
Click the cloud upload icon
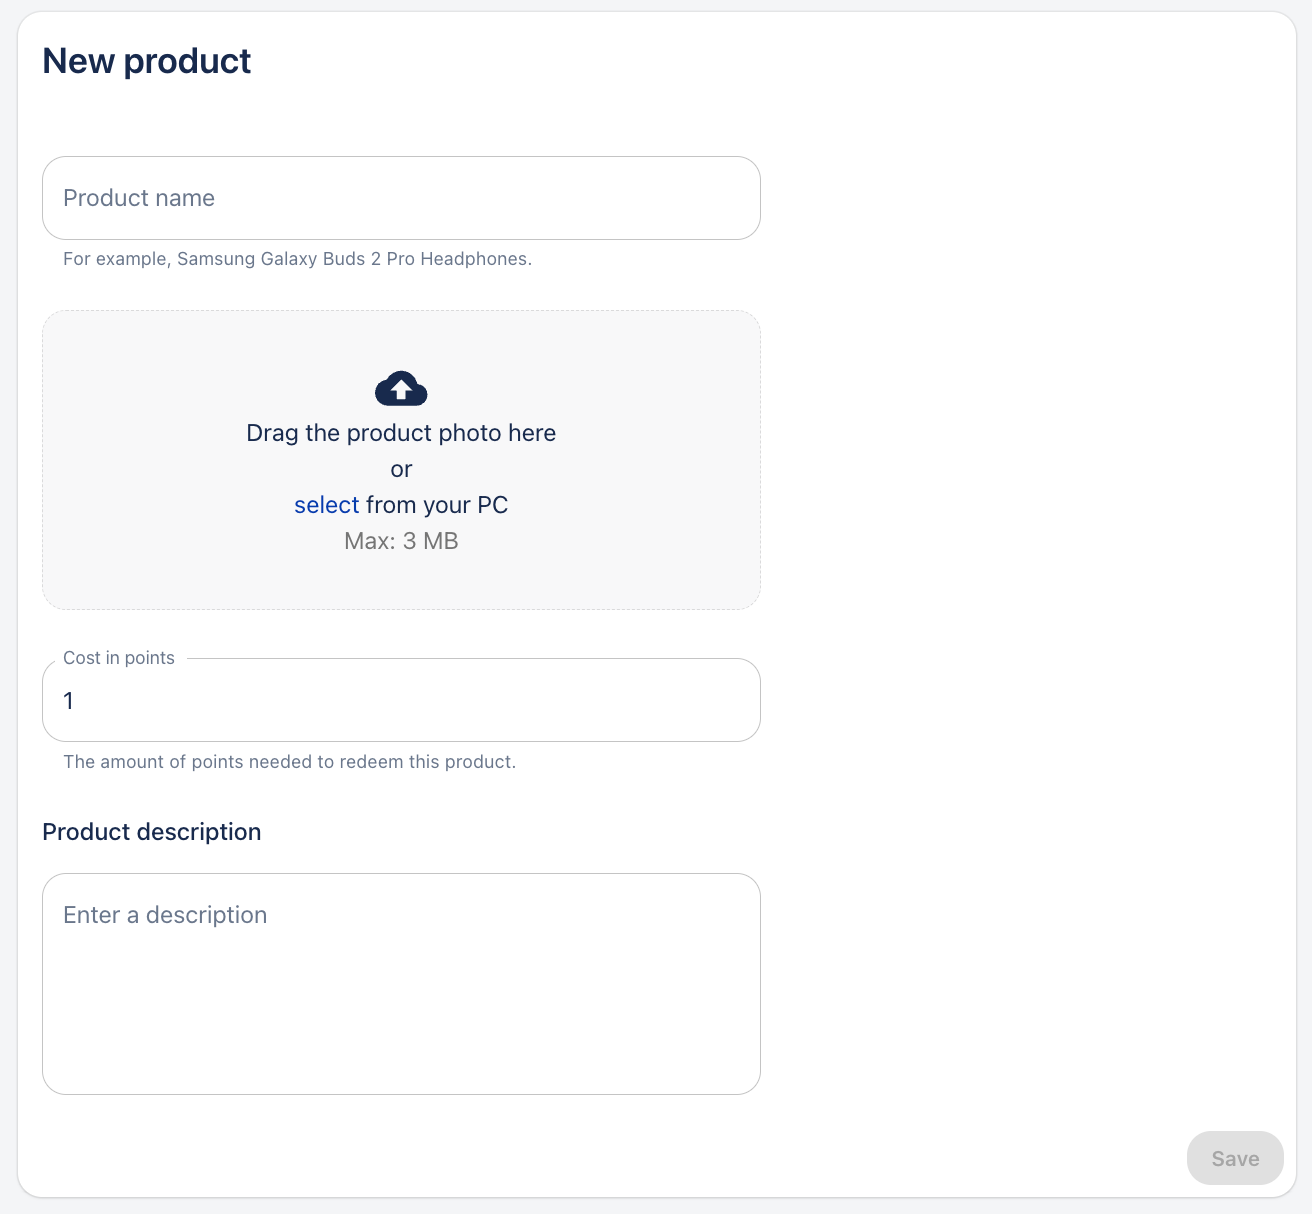coord(401,388)
